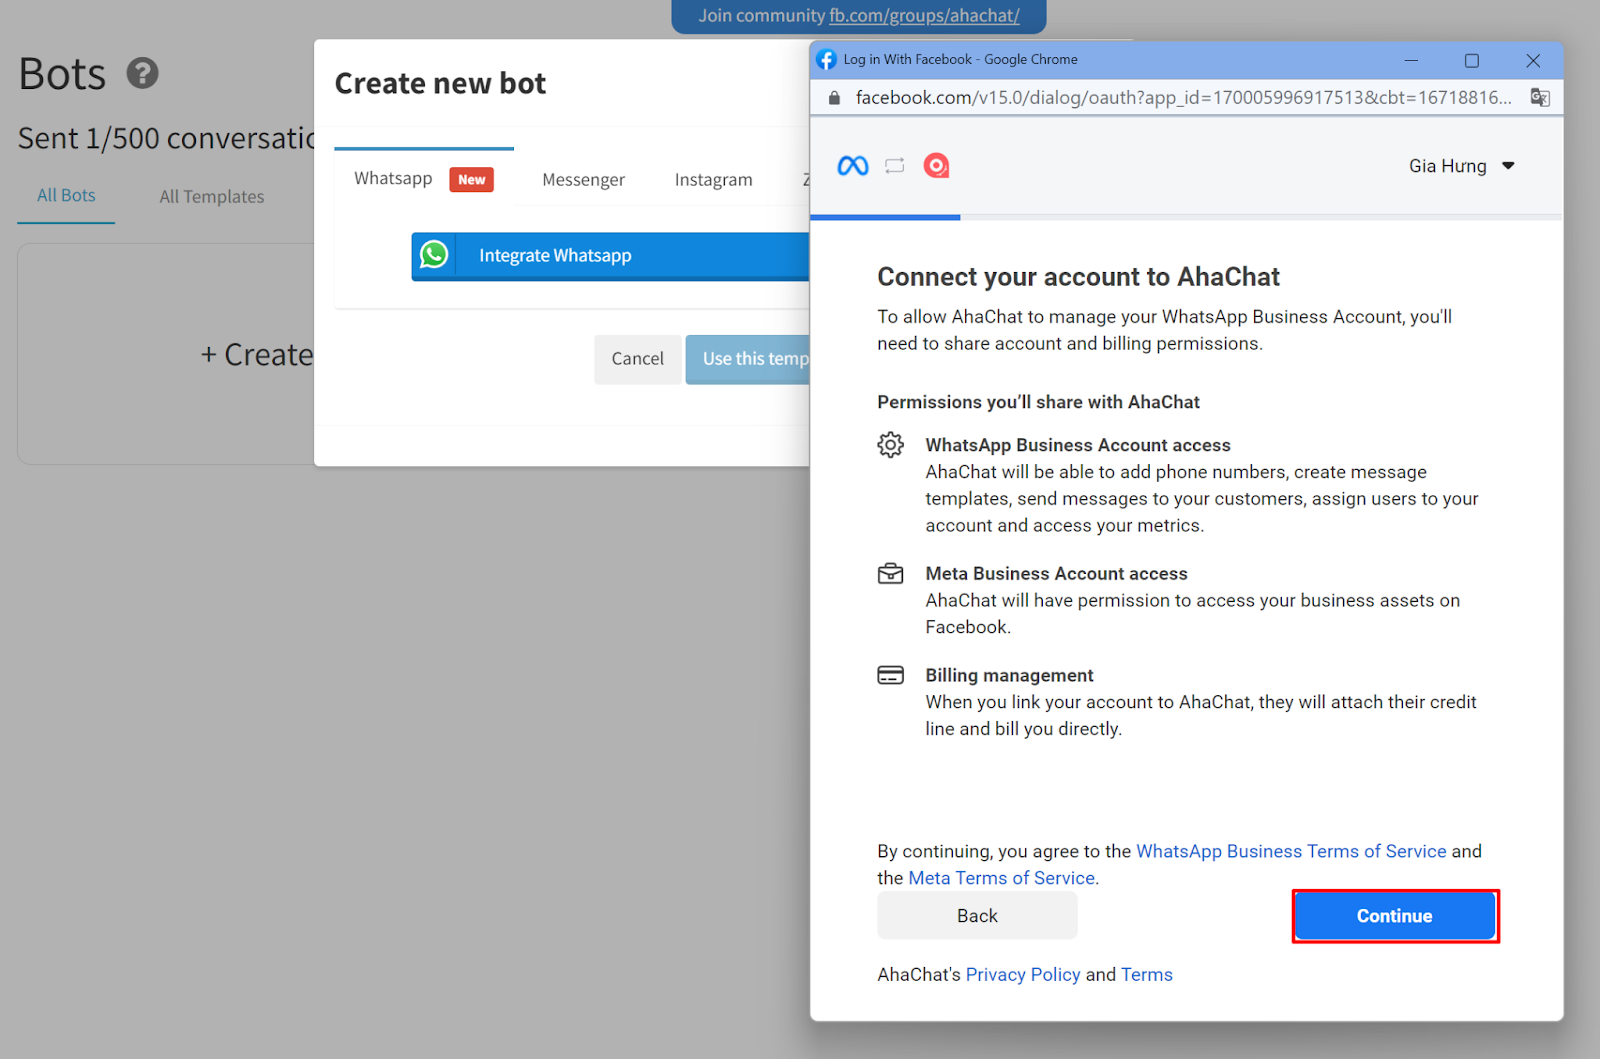This screenshot has width=1600, height=1059.
Task: Open AhaChat's Privacy Policy link
Action: coord(1022,975)
